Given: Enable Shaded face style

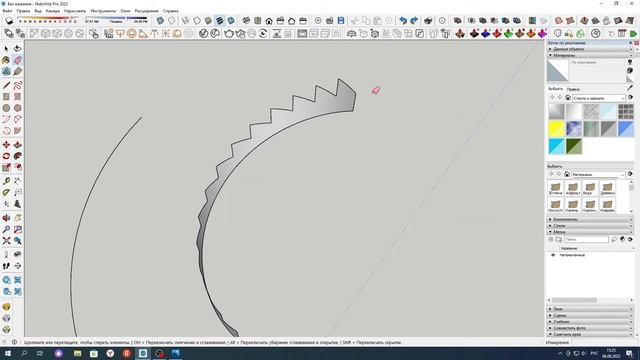Looking at the screenshot, I should pyautogui.click(x=209, y=20).
